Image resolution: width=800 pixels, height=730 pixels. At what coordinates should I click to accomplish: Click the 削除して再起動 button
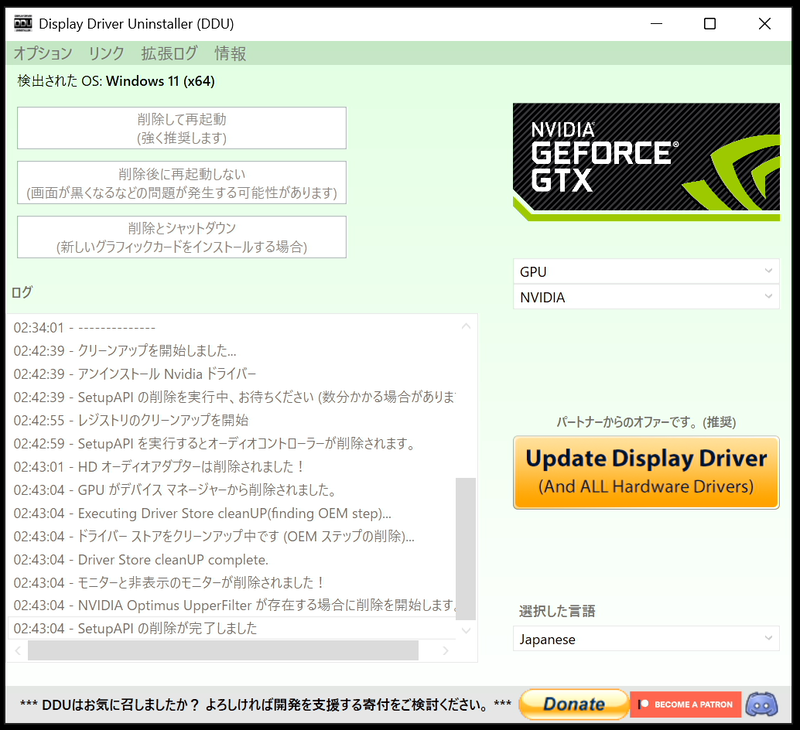(180, 127)
